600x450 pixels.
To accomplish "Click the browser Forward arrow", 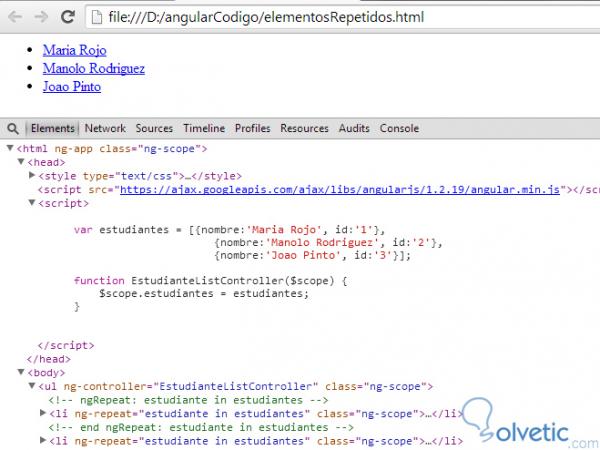I will [x=41, y=17].
